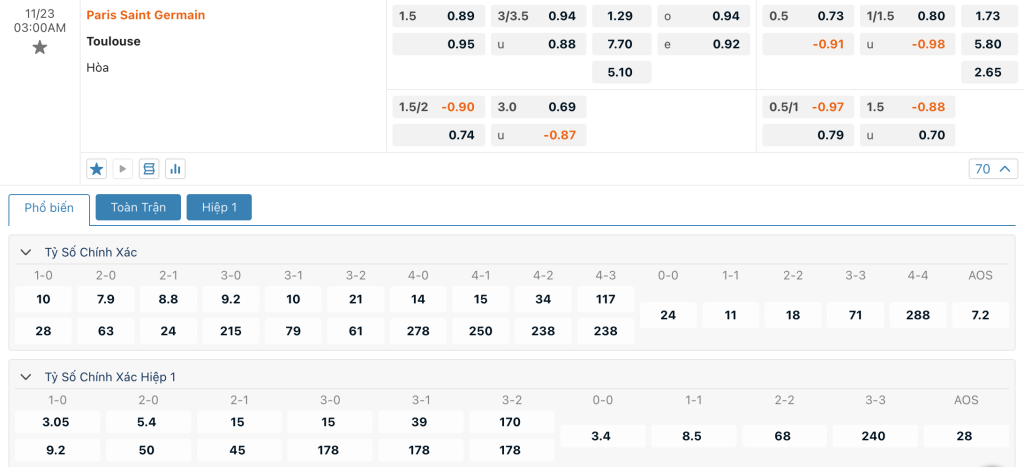This screenshot has height=467, width=1024.
Task: Collapse markets using the 70 counter button
Action: 993,169
